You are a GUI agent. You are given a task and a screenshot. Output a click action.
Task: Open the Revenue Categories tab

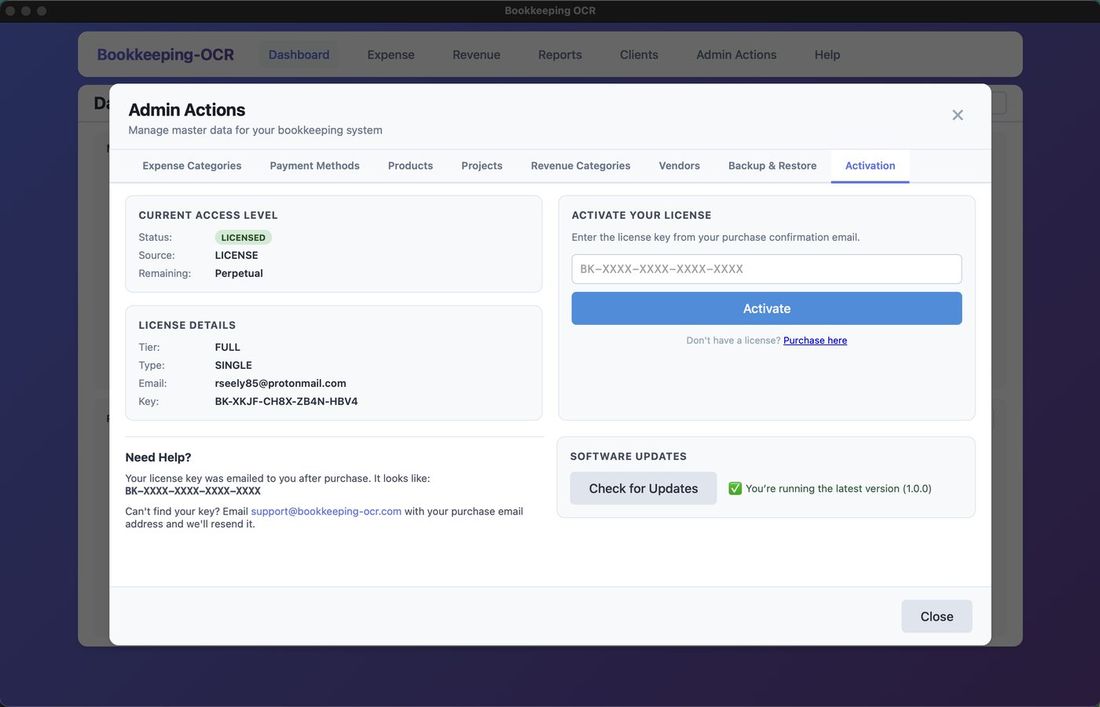click(x=580, y=166)
